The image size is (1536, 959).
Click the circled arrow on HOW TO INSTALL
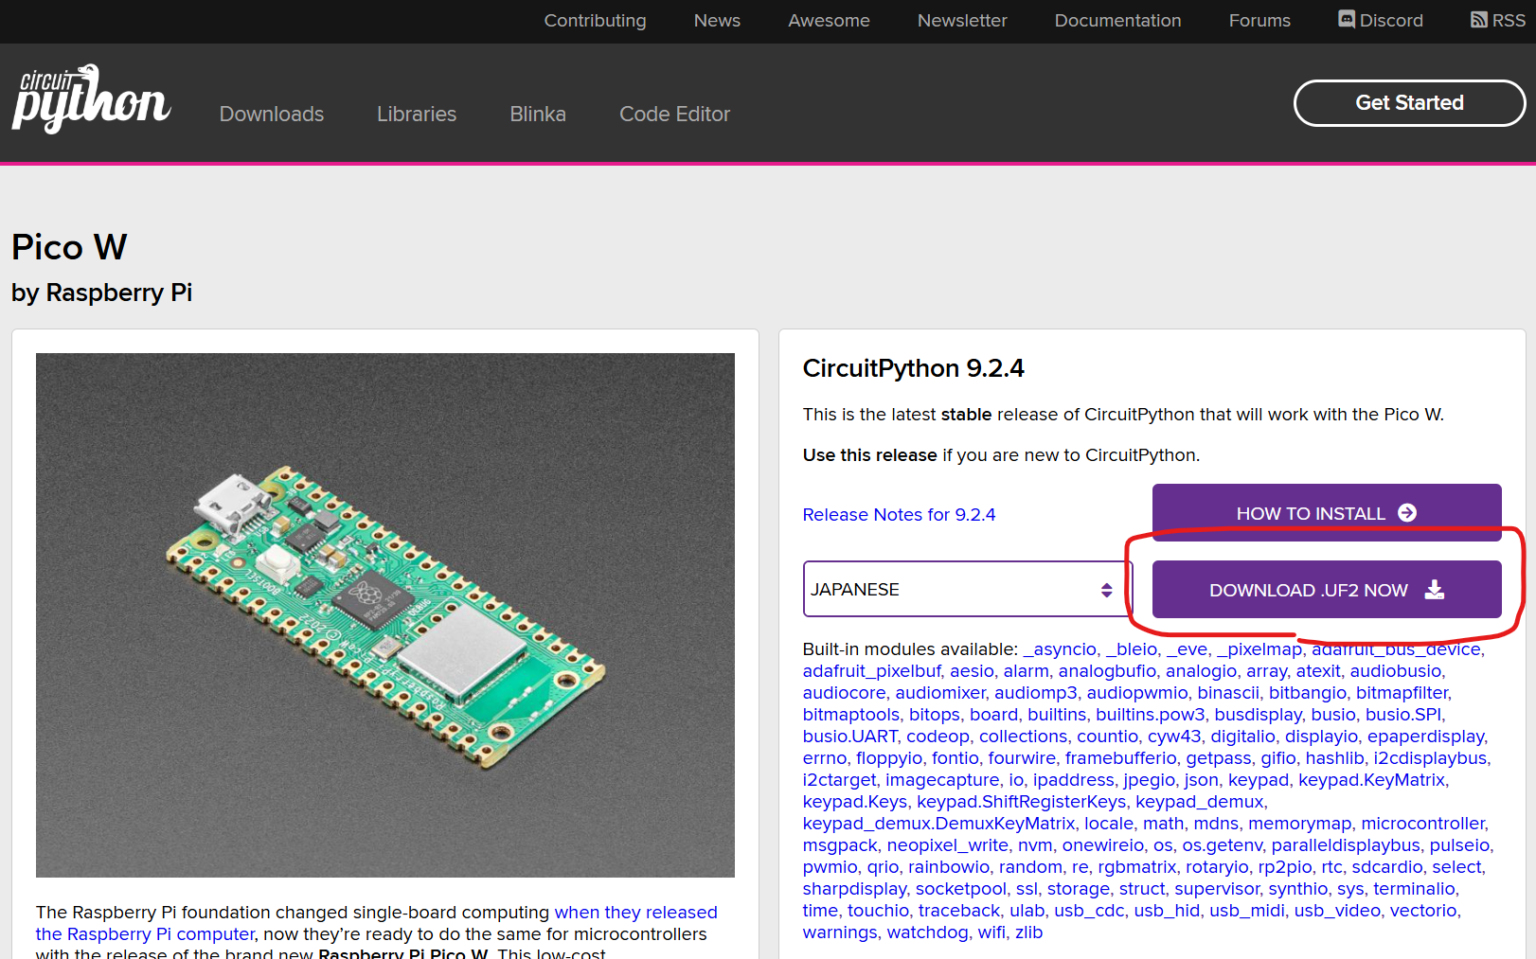(1409, 512)
